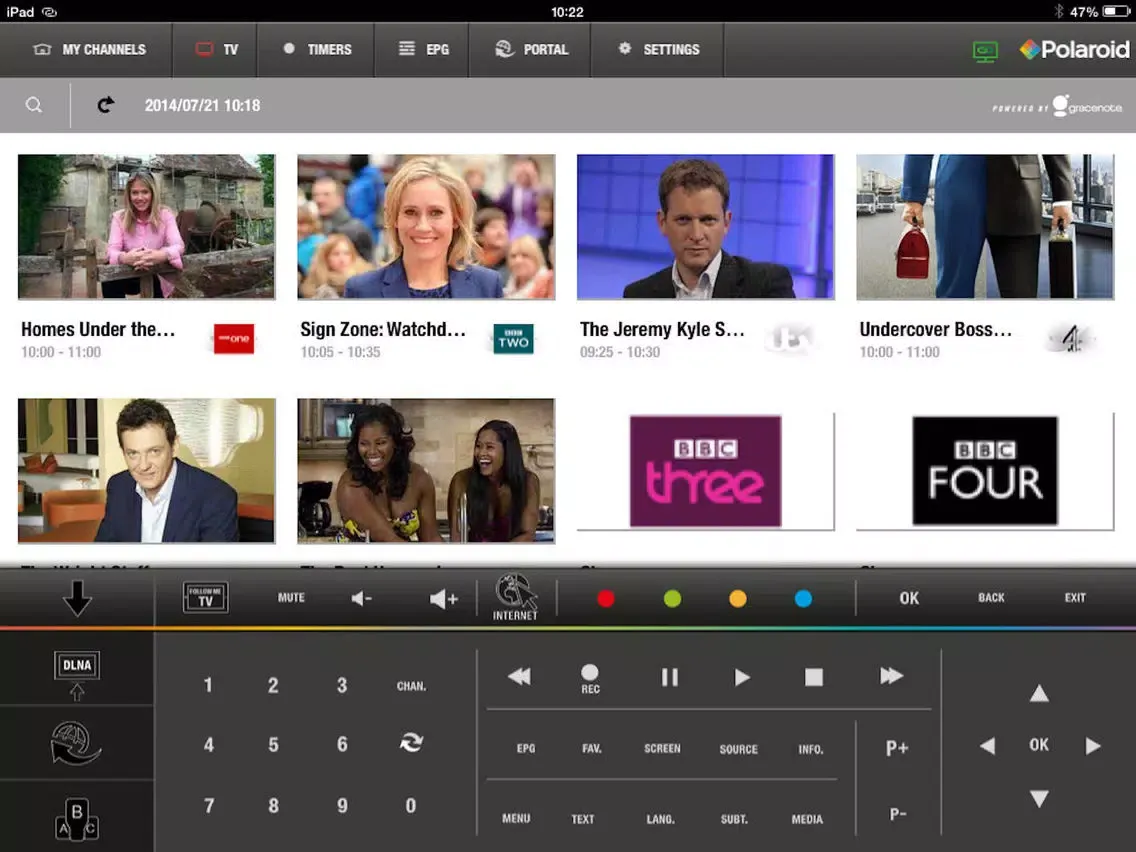Start recording with REC
This screenshot has width=1136, height=852.
click(x=590, y=679)
